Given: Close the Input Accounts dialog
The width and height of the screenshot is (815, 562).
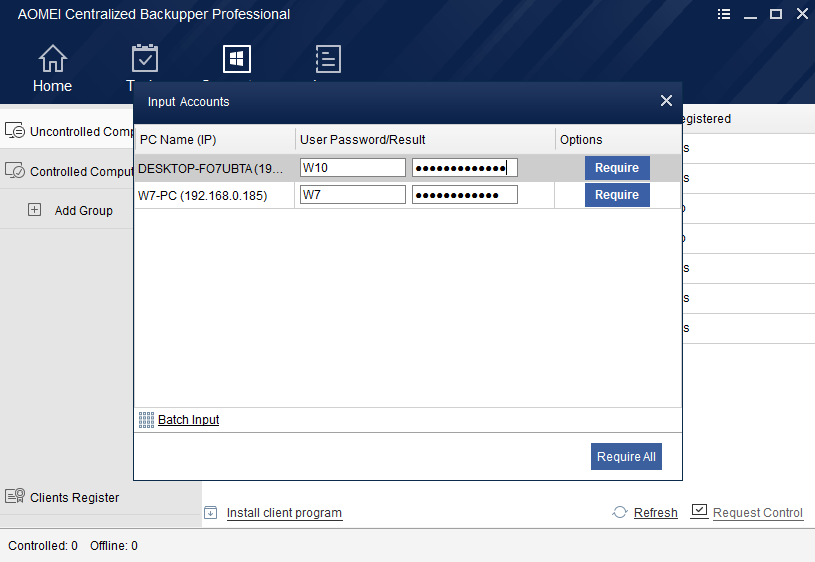Looking at the screenshot, I should coord(666,101).
